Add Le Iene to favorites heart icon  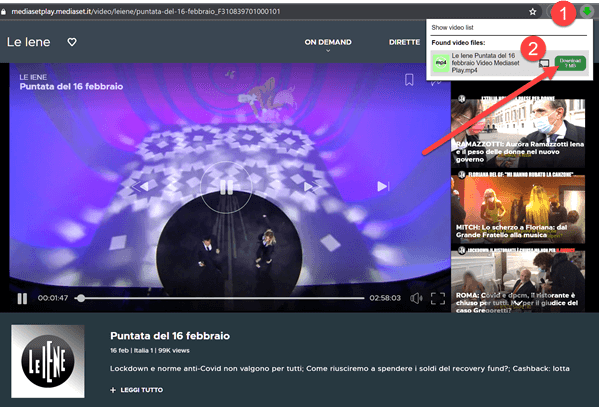(x=72, y=42)
